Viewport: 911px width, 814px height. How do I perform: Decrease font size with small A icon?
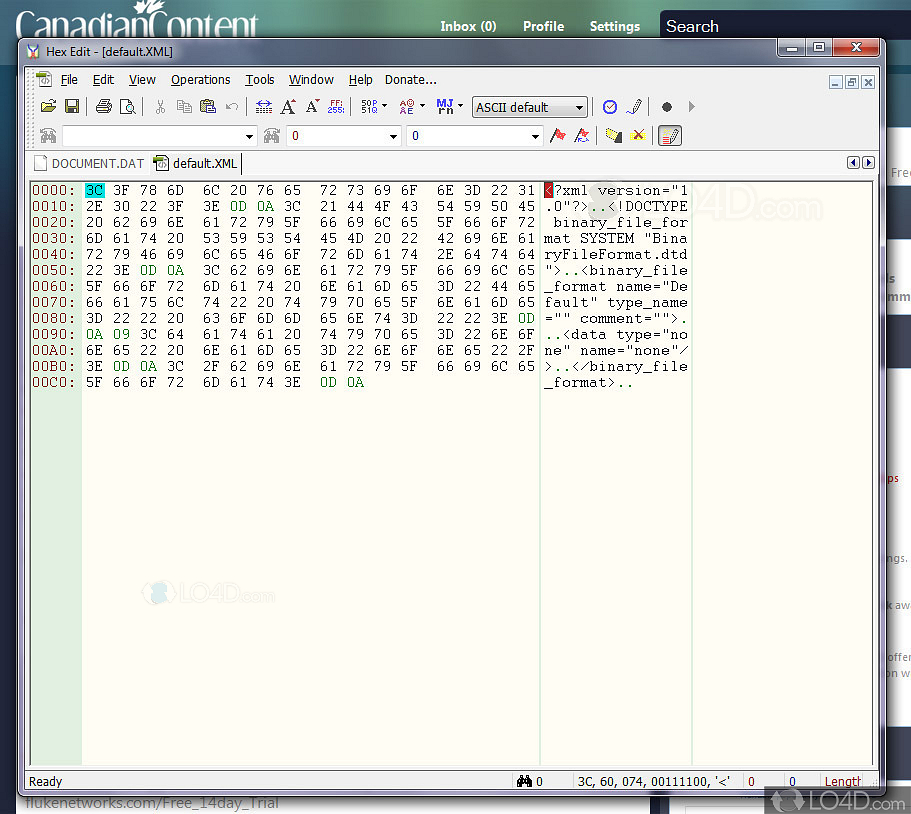(x=312, y=107)
